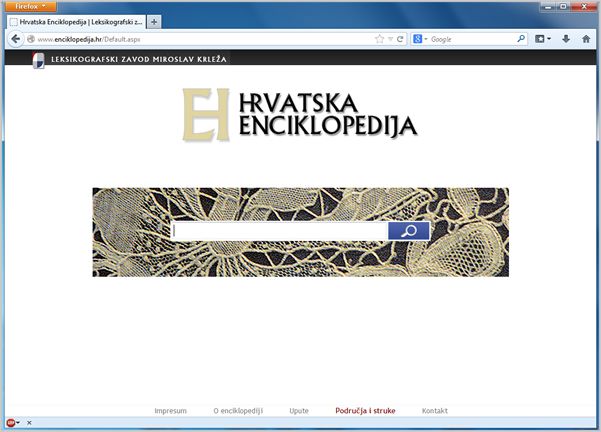
Task: Click the Leksikografski zavod logo icon
Action: [38, 60]
